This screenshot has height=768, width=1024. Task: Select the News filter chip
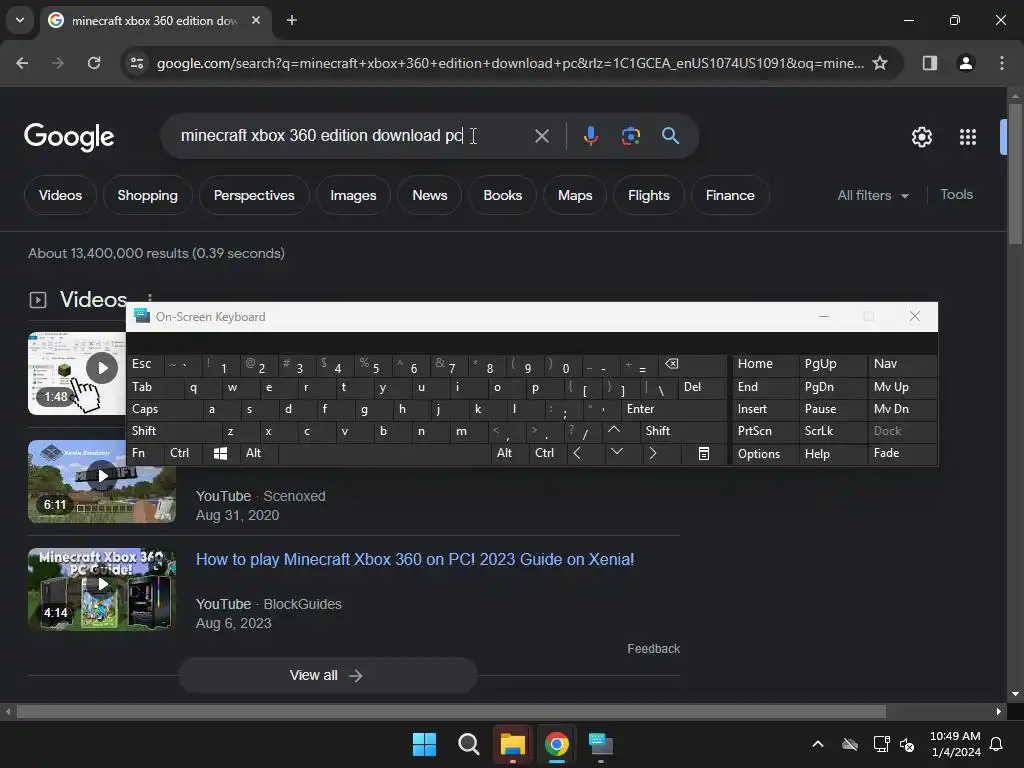coord(430,195)
